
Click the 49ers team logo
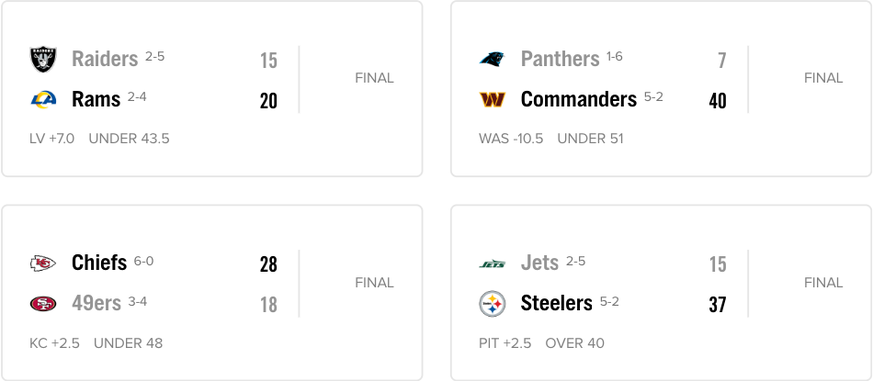click(43, 304)
